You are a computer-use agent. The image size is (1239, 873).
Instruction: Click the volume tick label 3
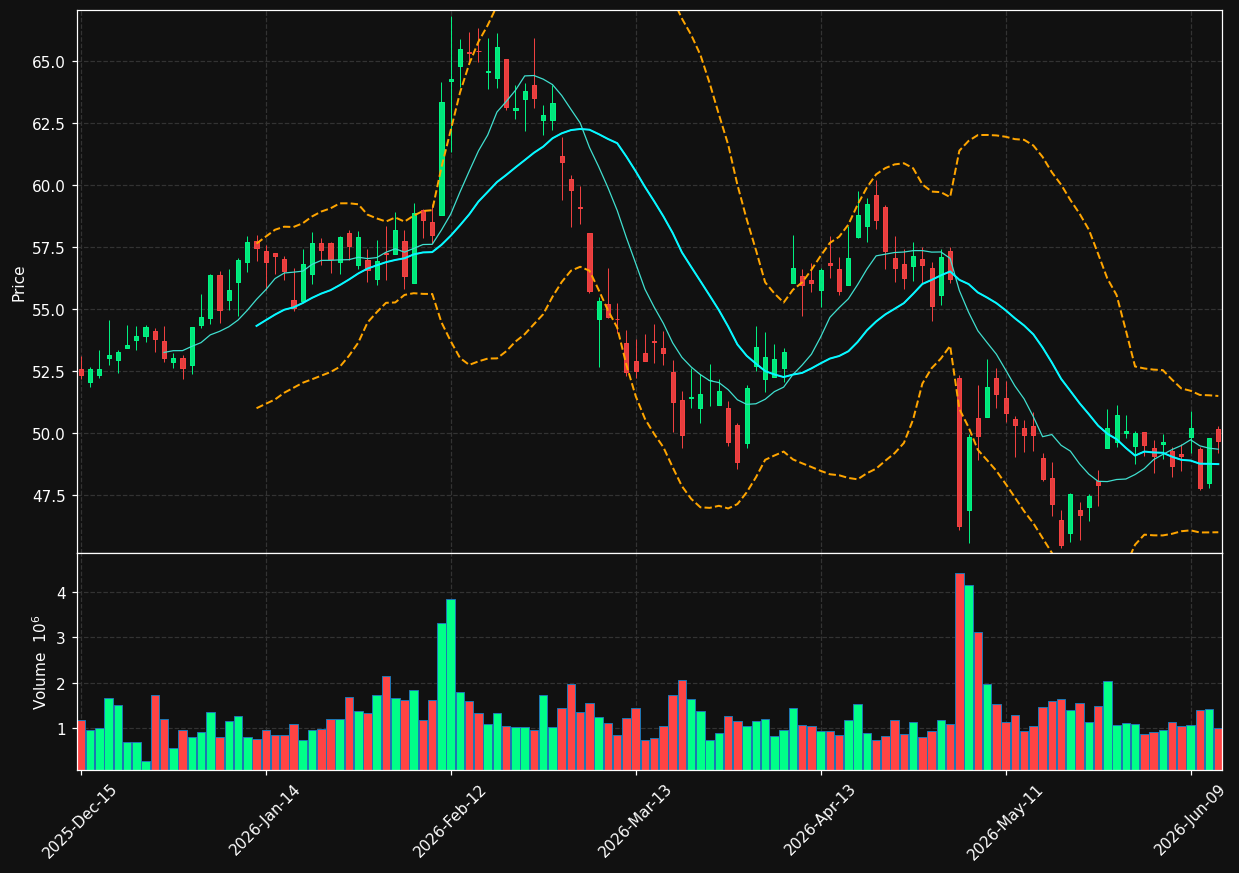61,638
